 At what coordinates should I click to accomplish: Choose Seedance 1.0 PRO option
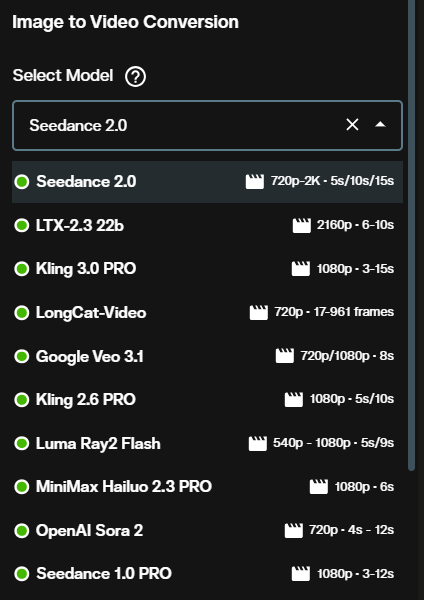pyautogui.click(x=207, y=574)
